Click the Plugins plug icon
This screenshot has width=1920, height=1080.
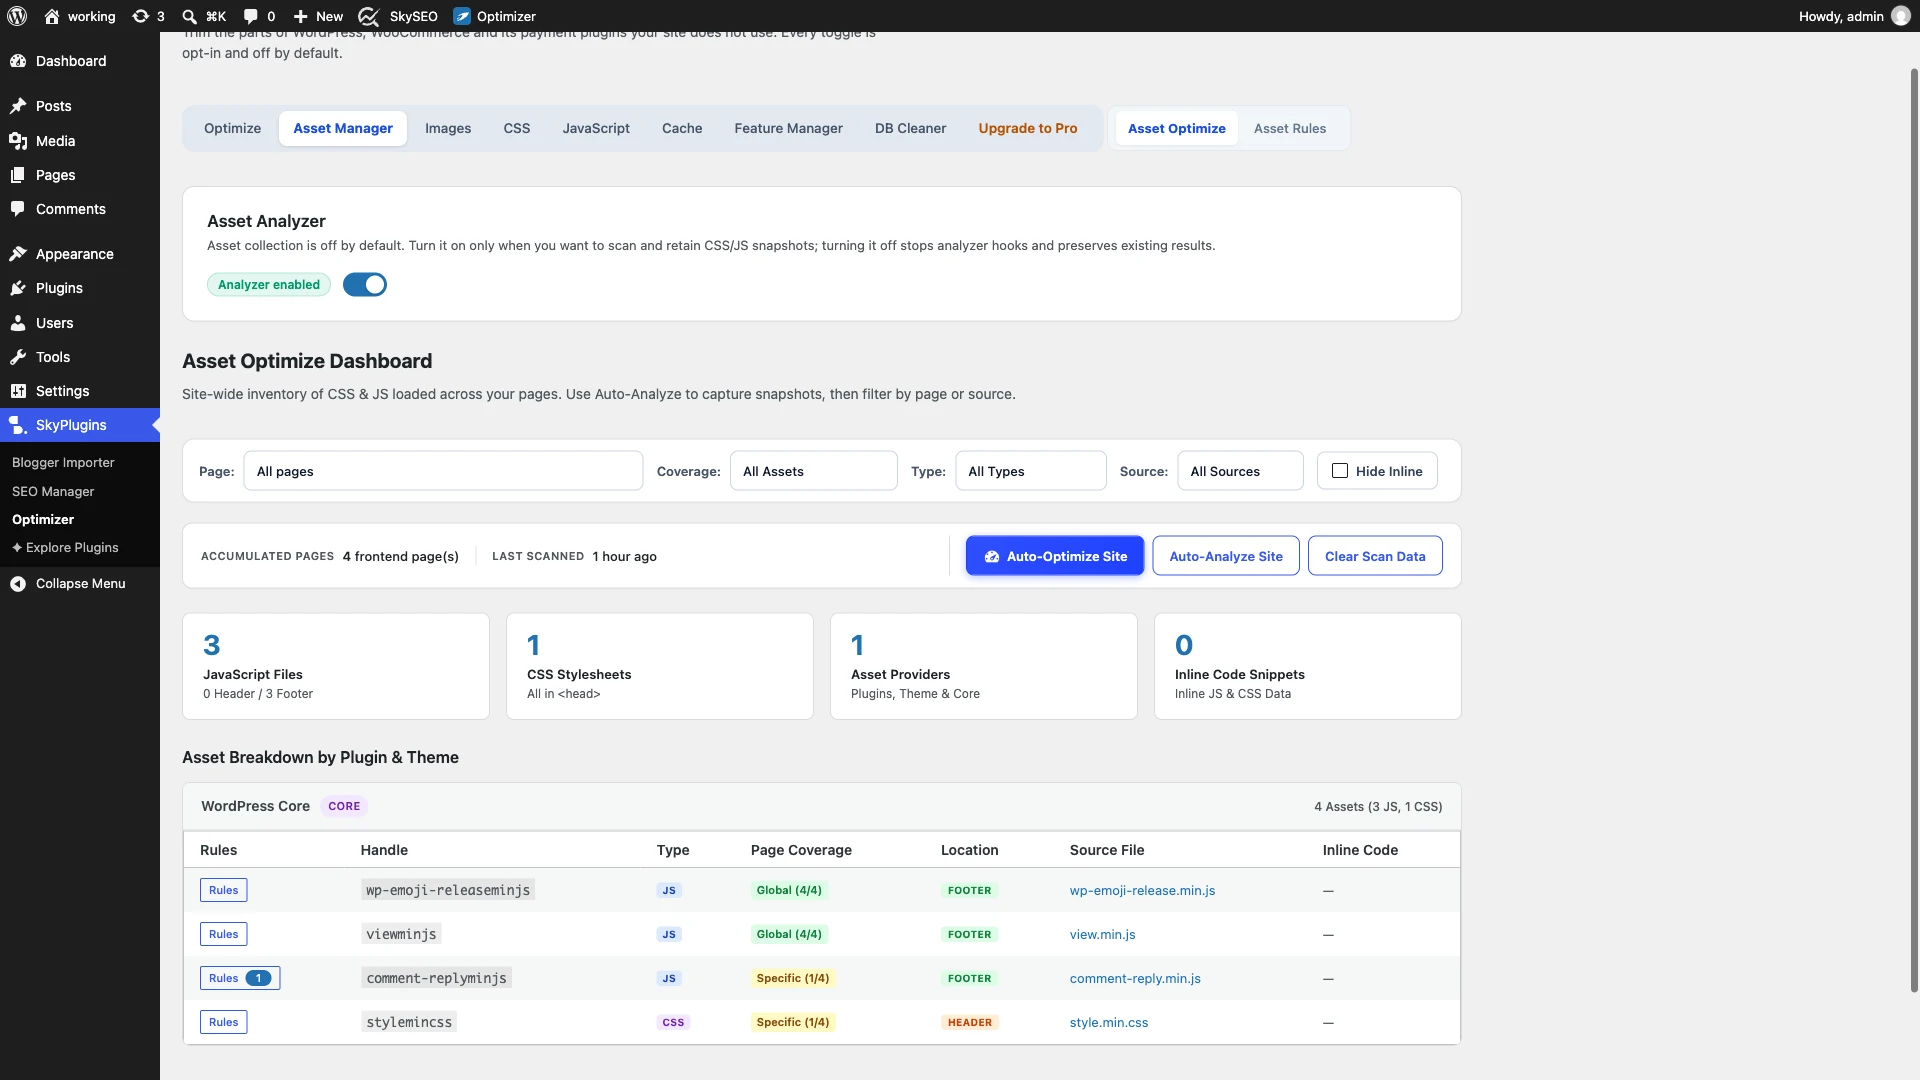click(18, 288)
